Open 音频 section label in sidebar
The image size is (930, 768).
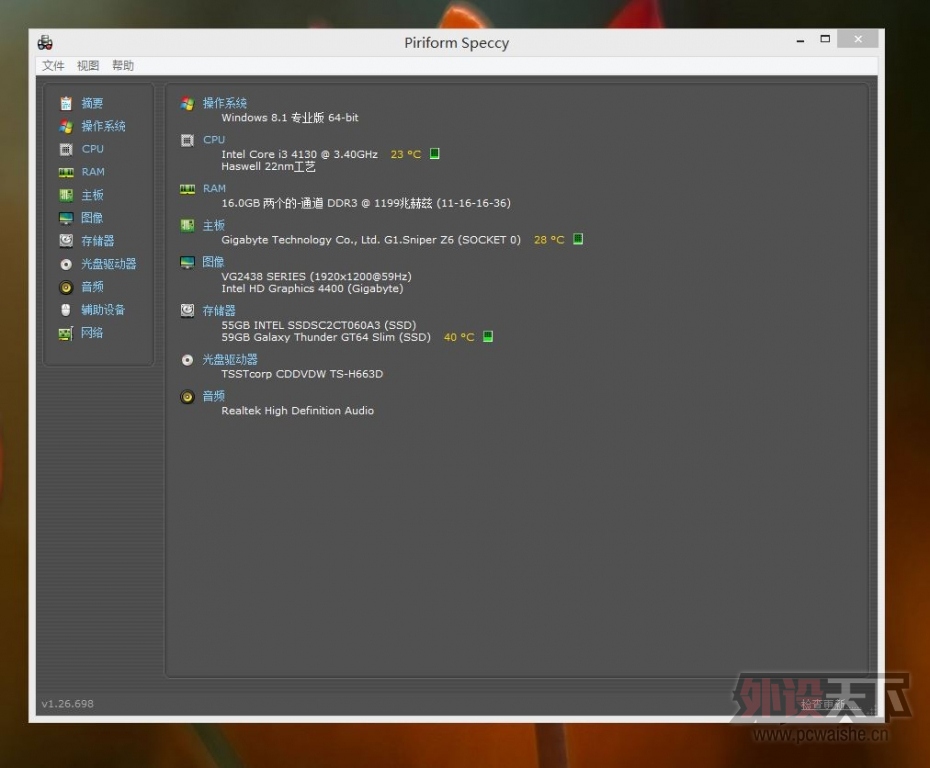[92, 287]
